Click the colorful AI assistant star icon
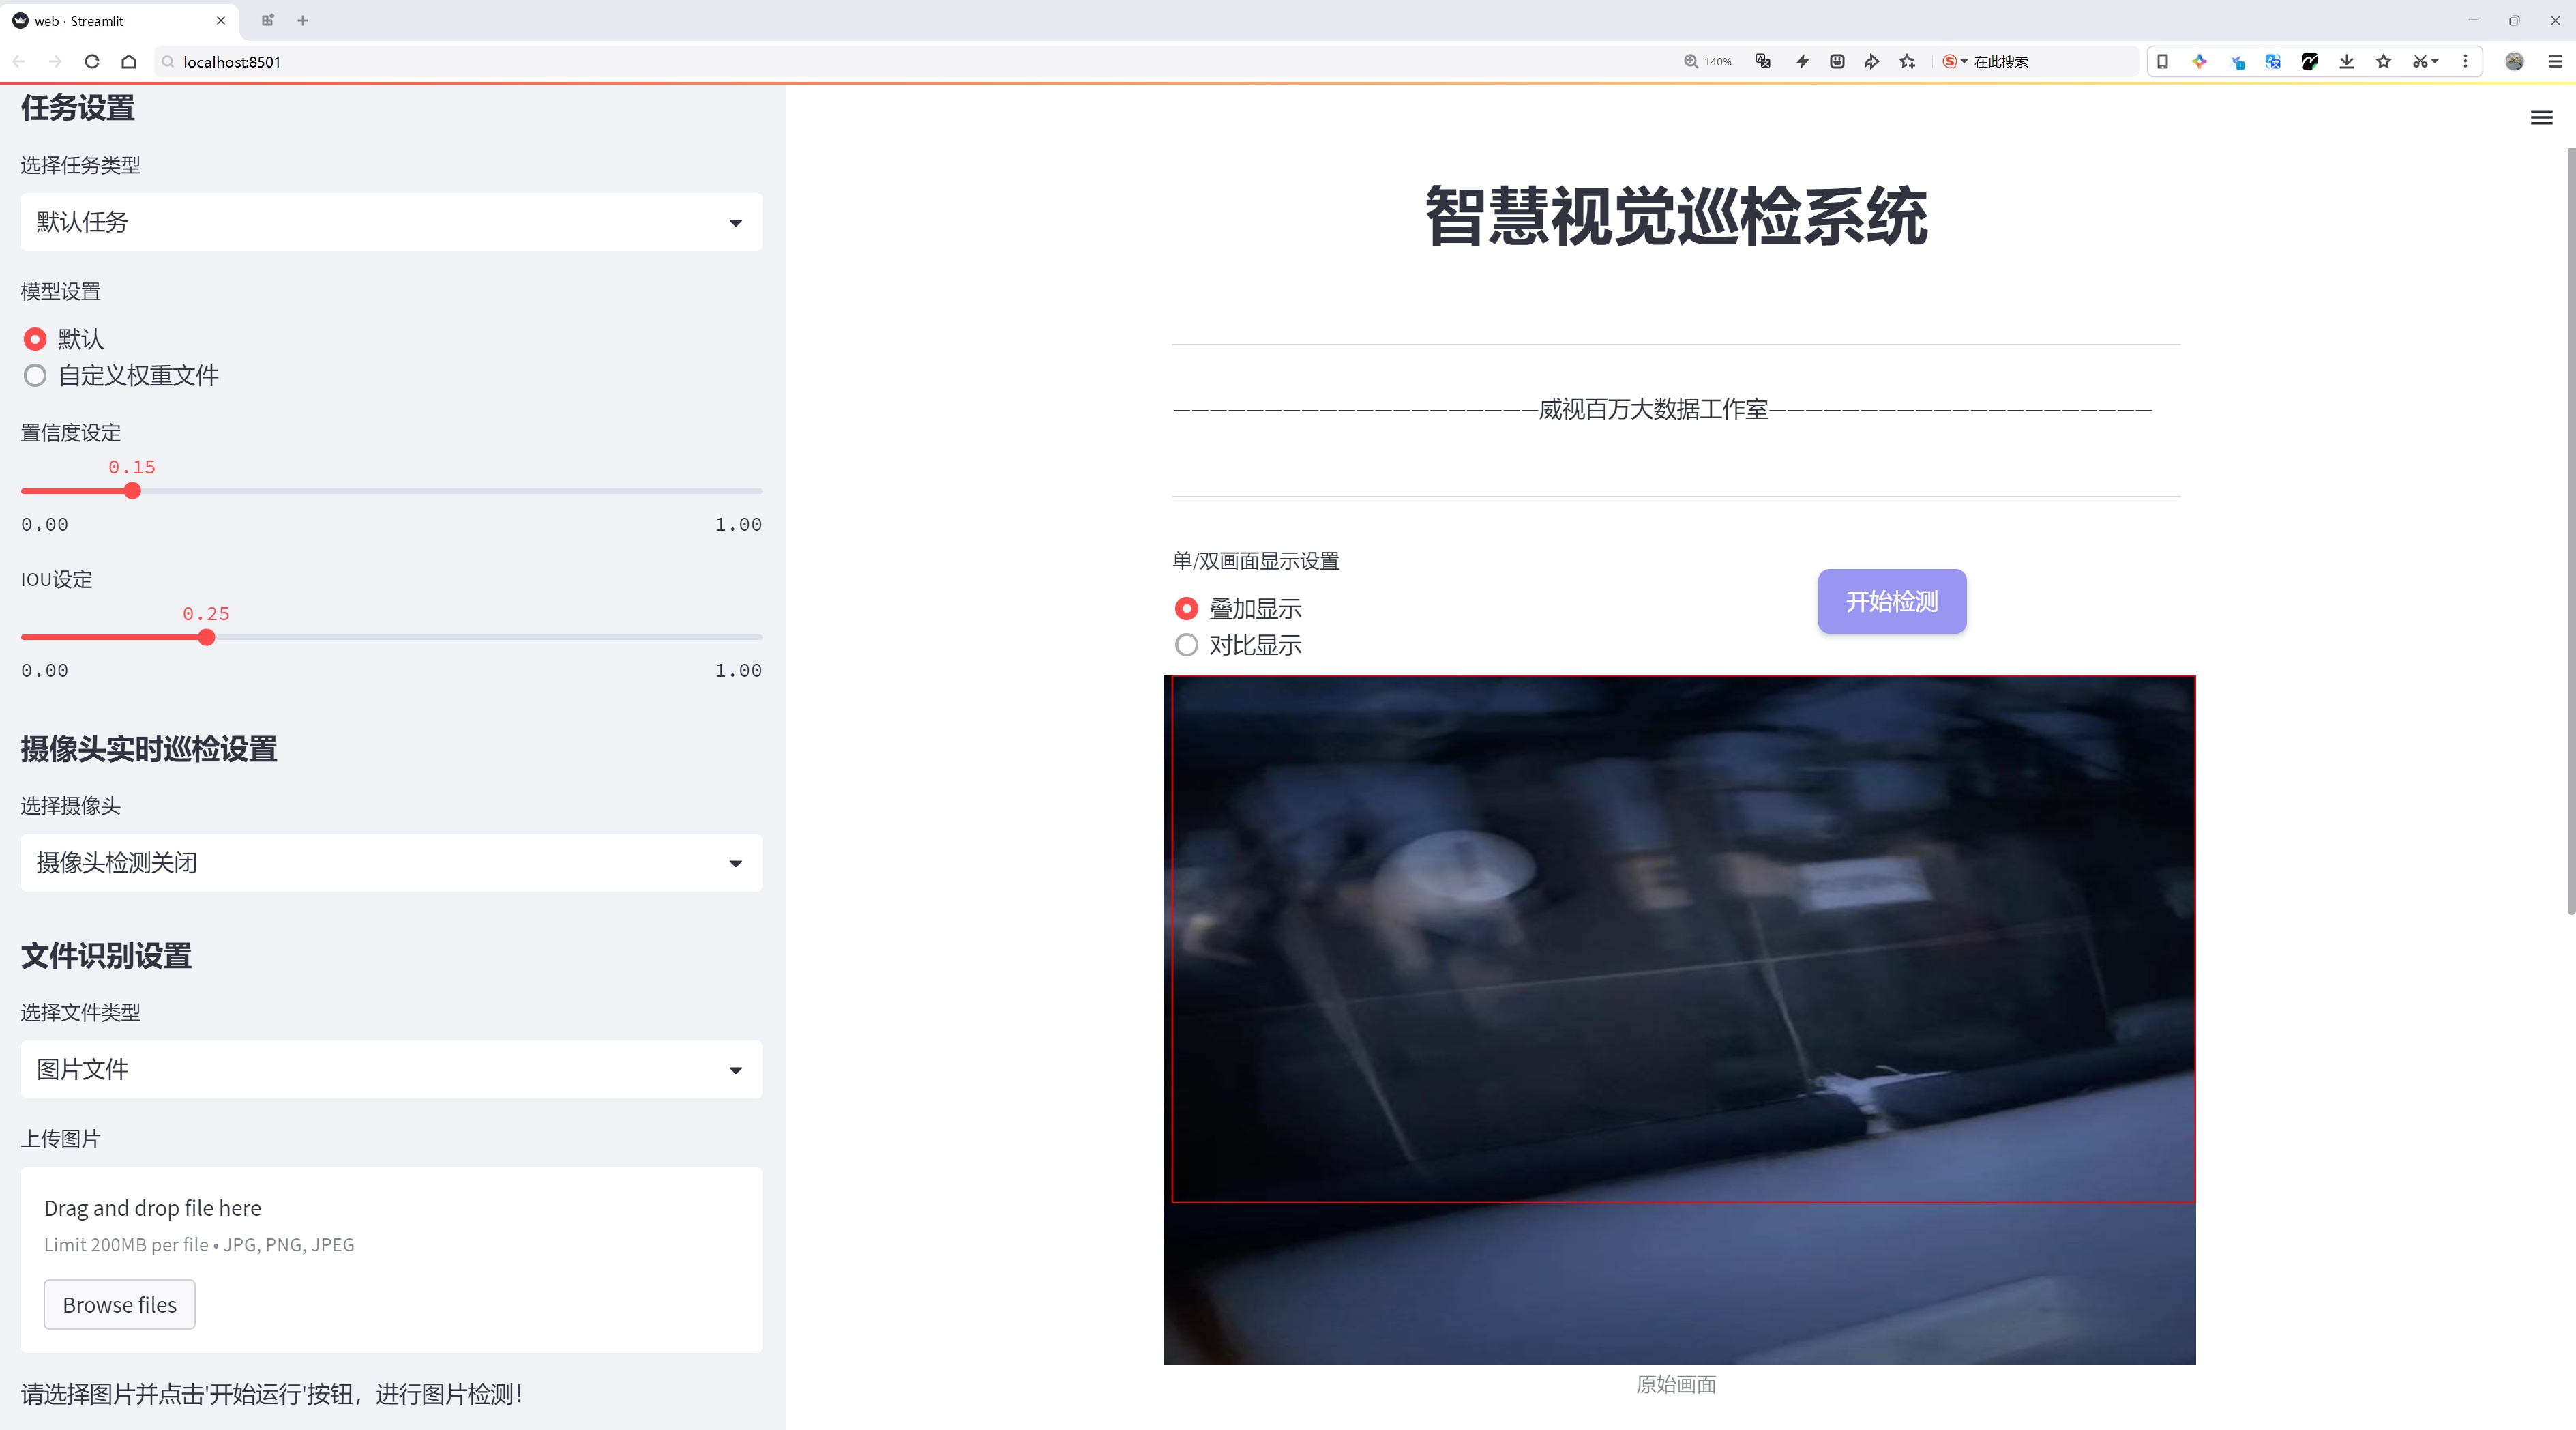This screenshot has width=2576, height=1430. [2199, 61]
